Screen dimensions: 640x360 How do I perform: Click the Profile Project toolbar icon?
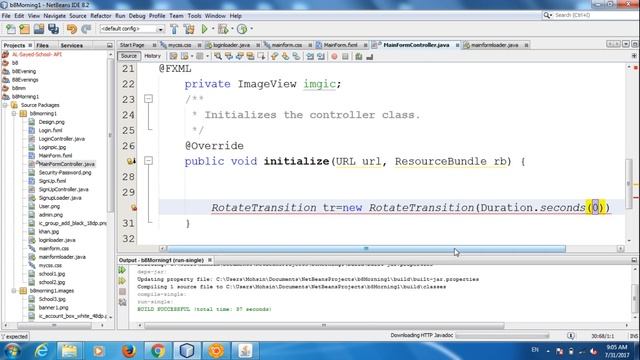(x=242, y=29)
